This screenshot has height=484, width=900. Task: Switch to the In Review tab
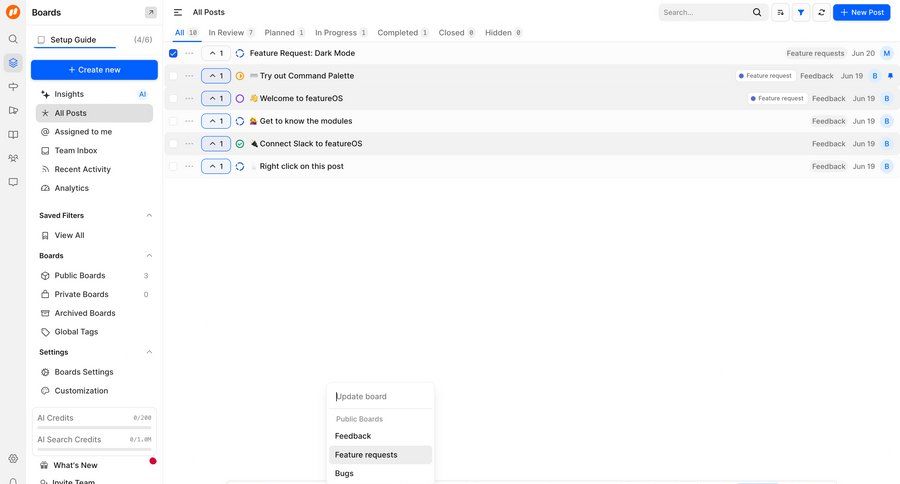point(231,33)
